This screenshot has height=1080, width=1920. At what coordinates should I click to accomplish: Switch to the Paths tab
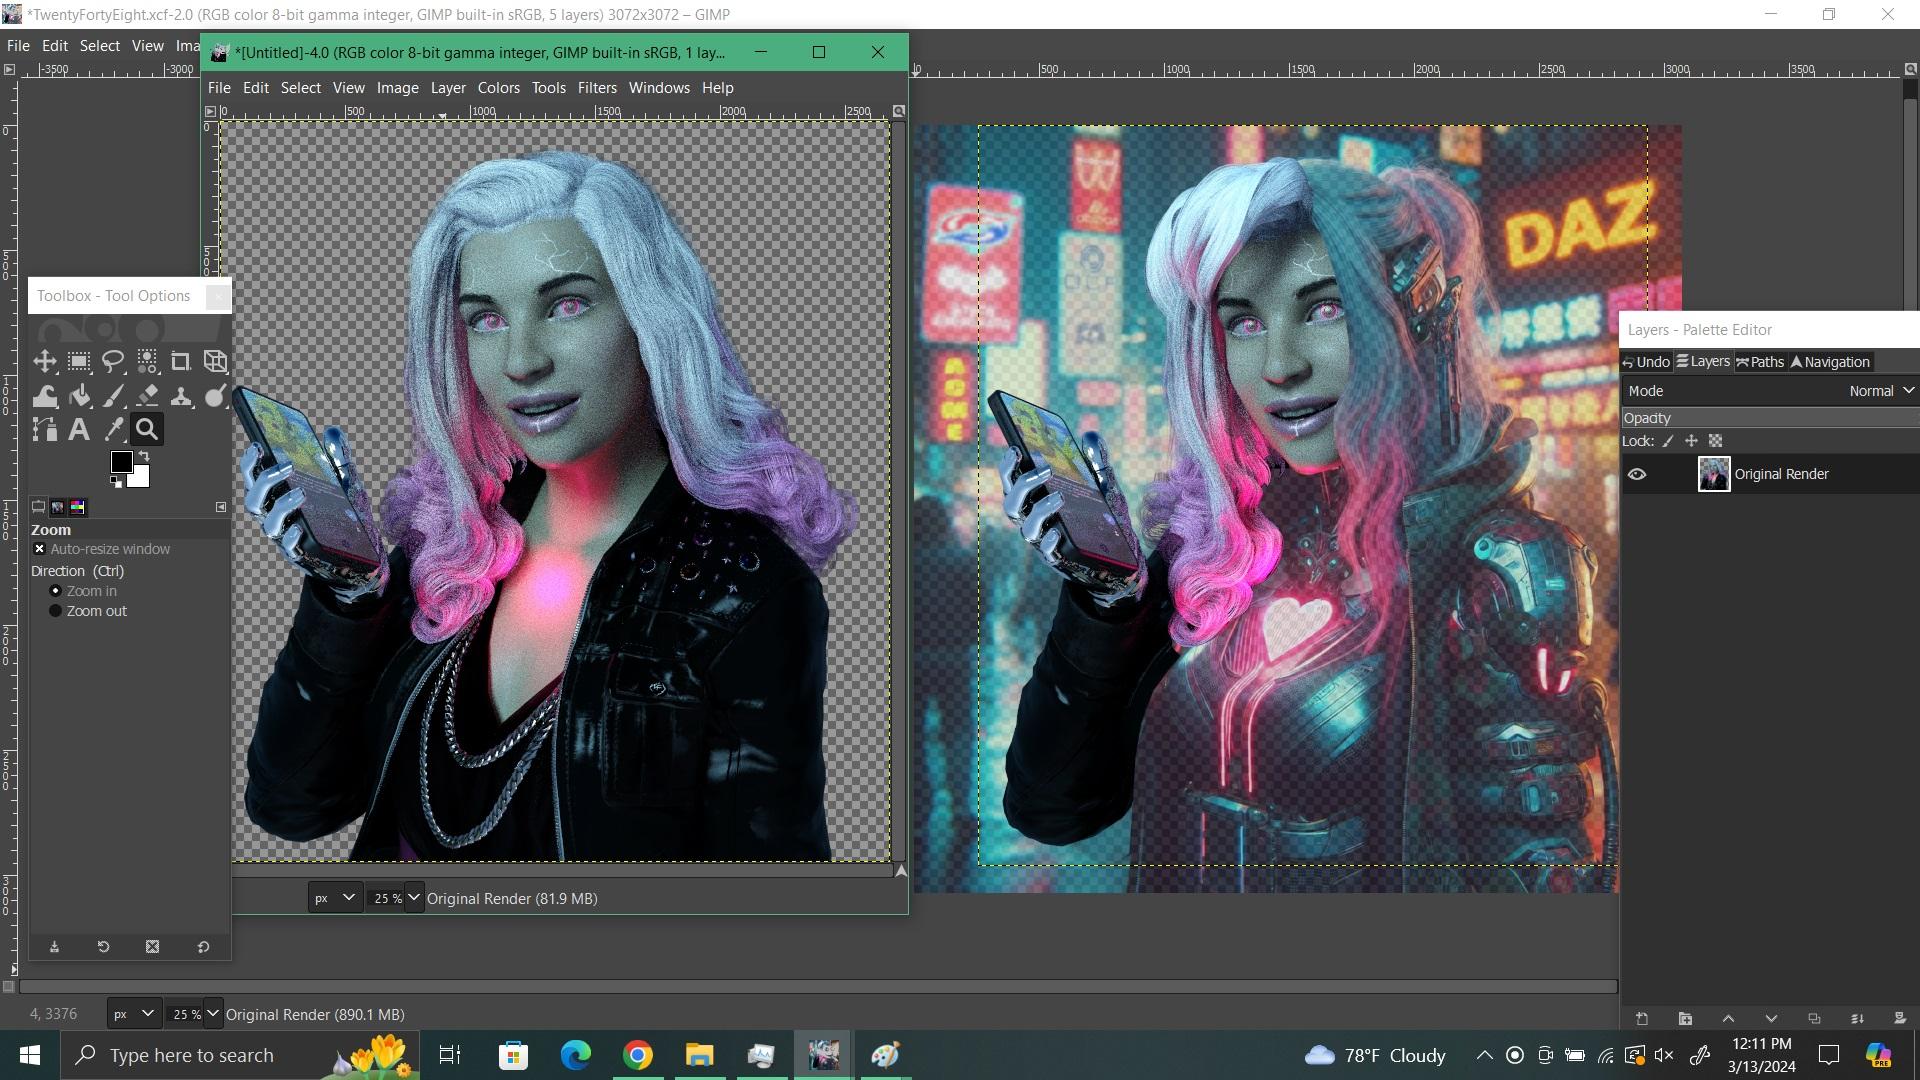[x=1760, y=362]
